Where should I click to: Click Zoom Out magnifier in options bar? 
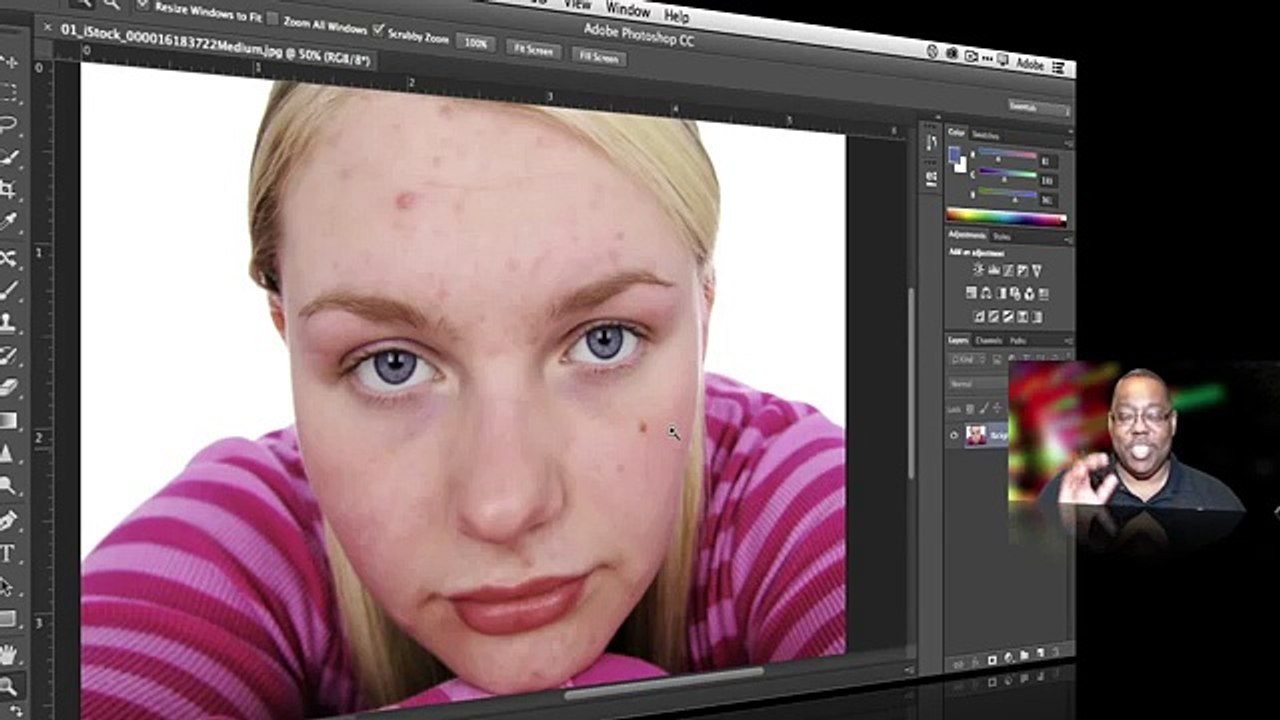pyautogui.click(x=112, y=4)
